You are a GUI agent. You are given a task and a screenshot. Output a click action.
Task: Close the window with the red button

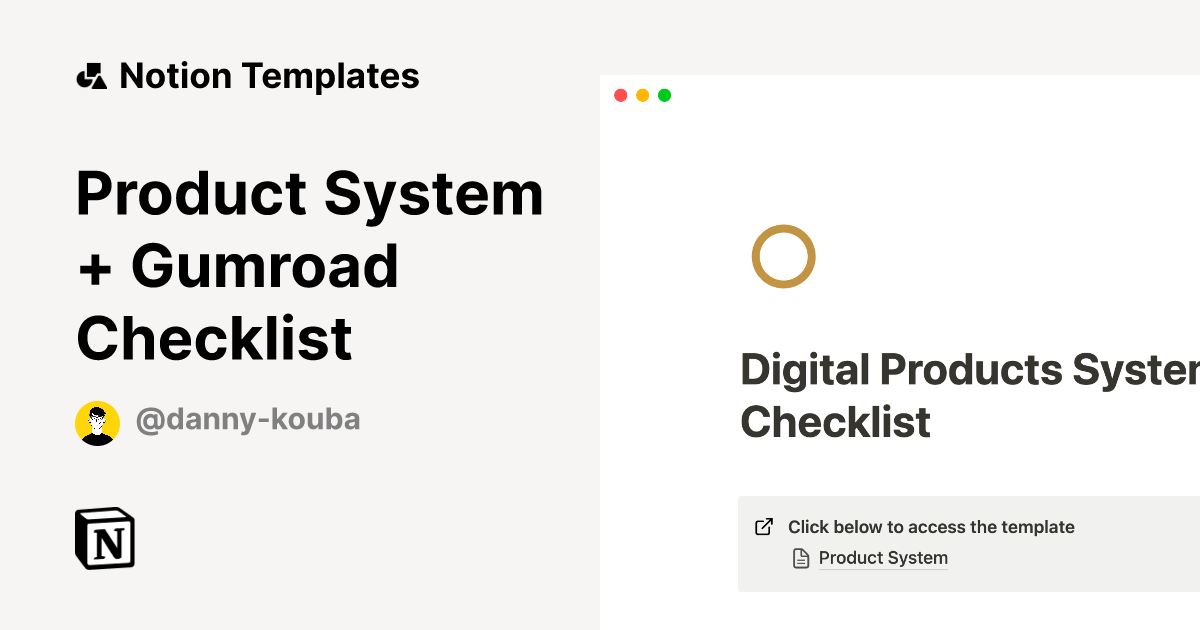[620, 96]
